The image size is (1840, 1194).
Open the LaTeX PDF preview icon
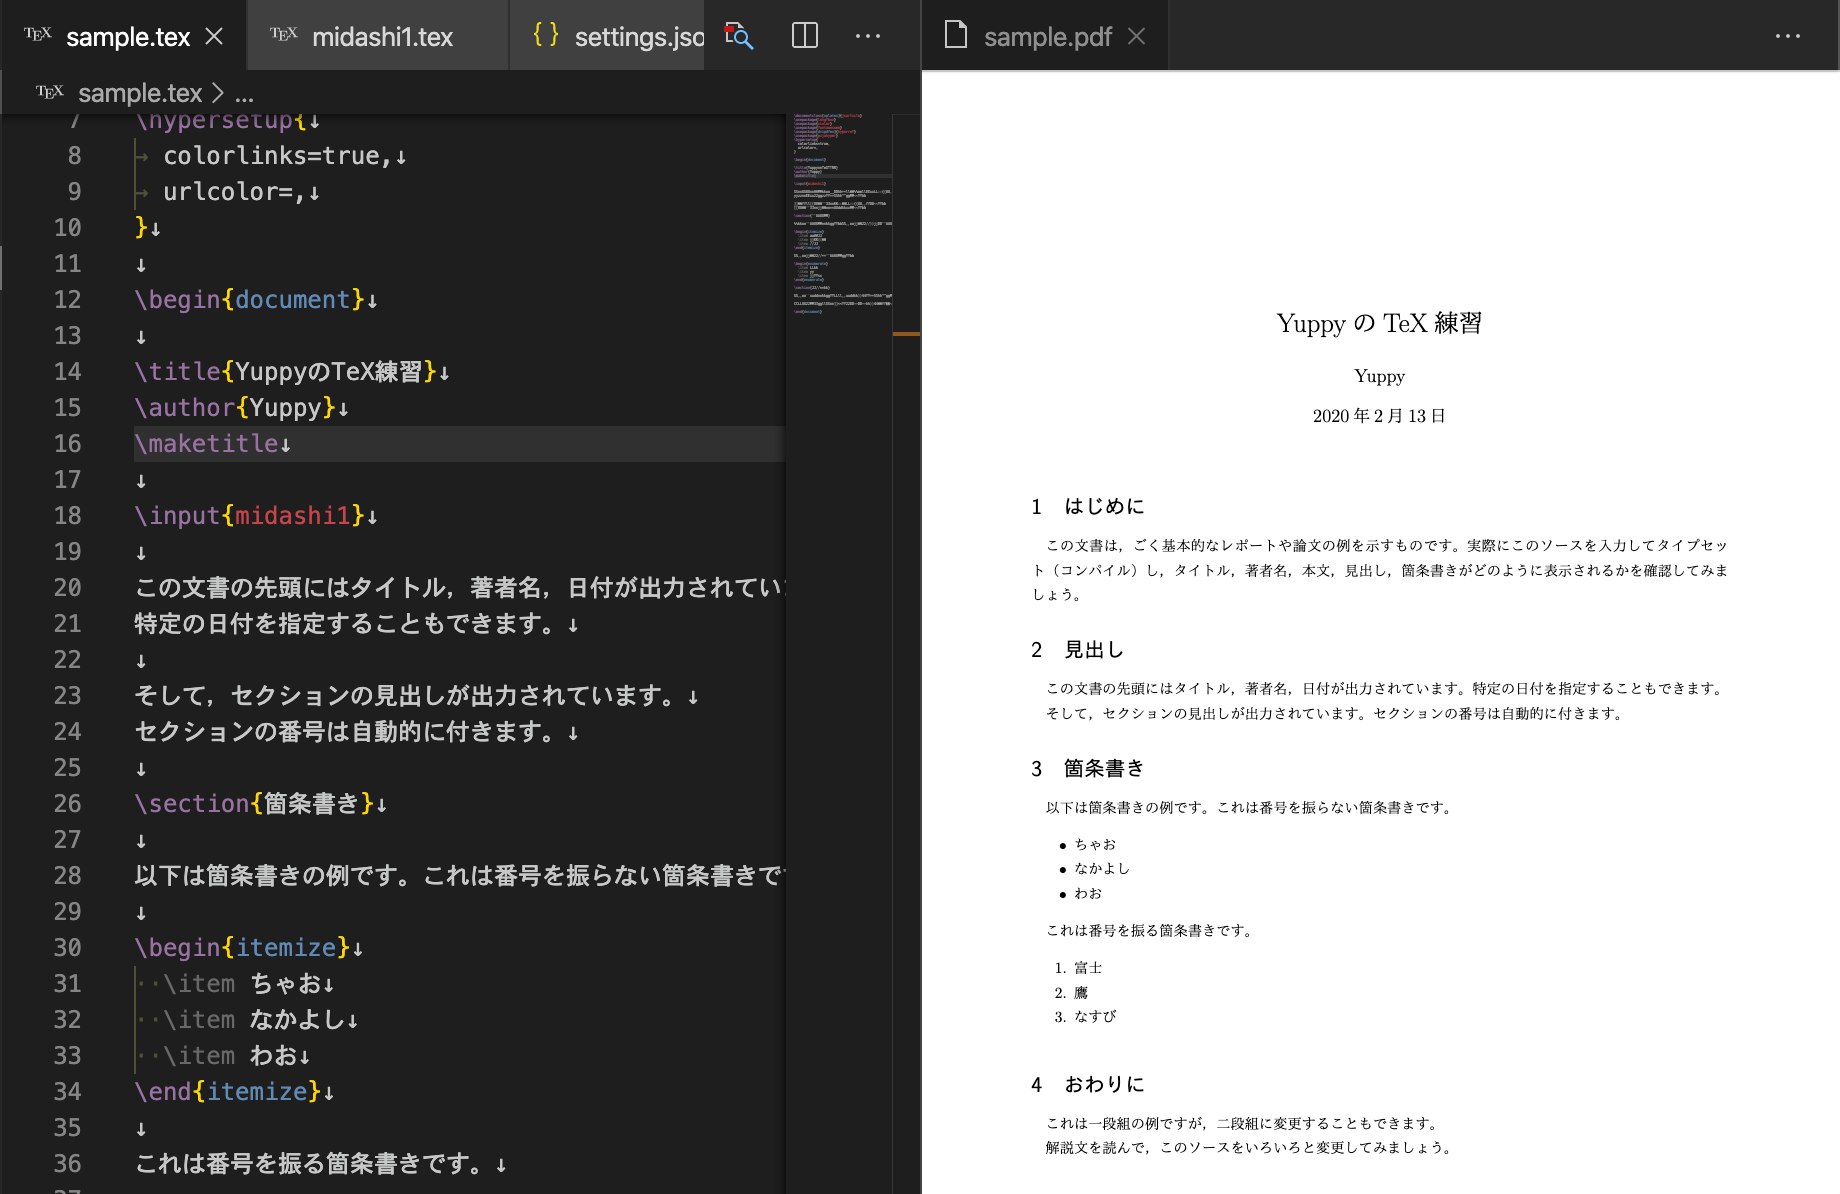click(737, 36)
